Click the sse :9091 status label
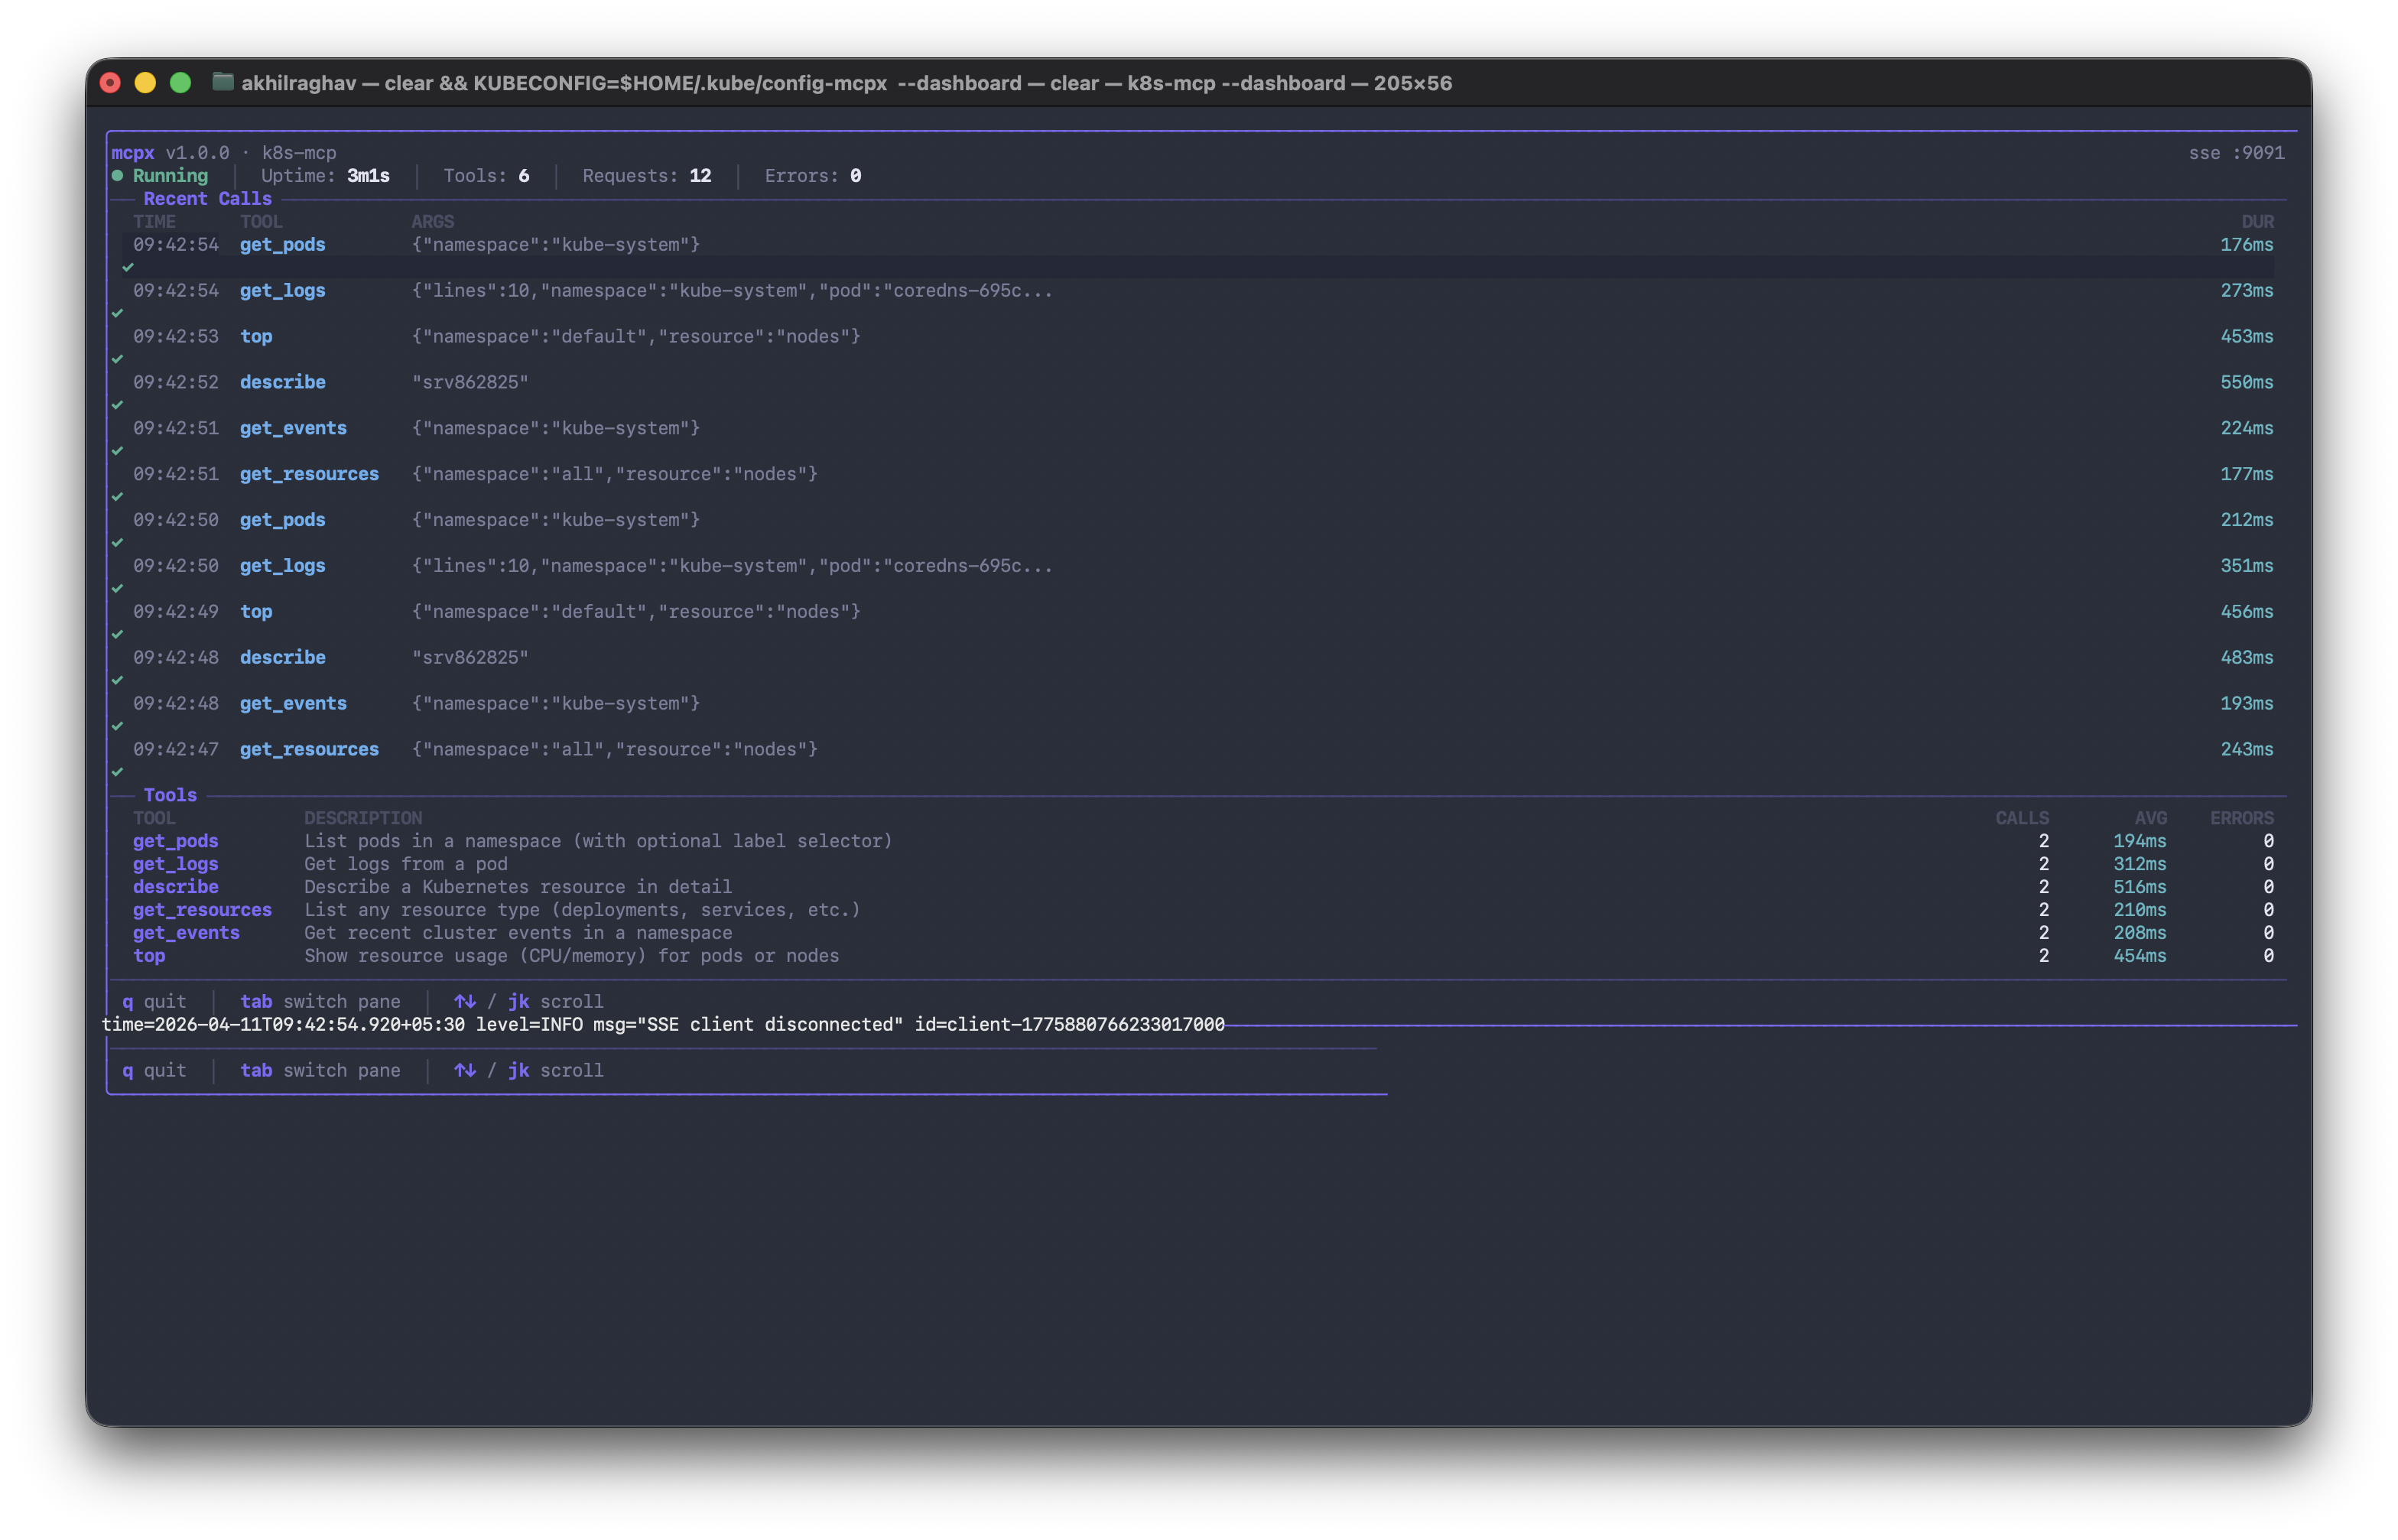This screenshot has width=2398, height=1540. click(2237, 153)
